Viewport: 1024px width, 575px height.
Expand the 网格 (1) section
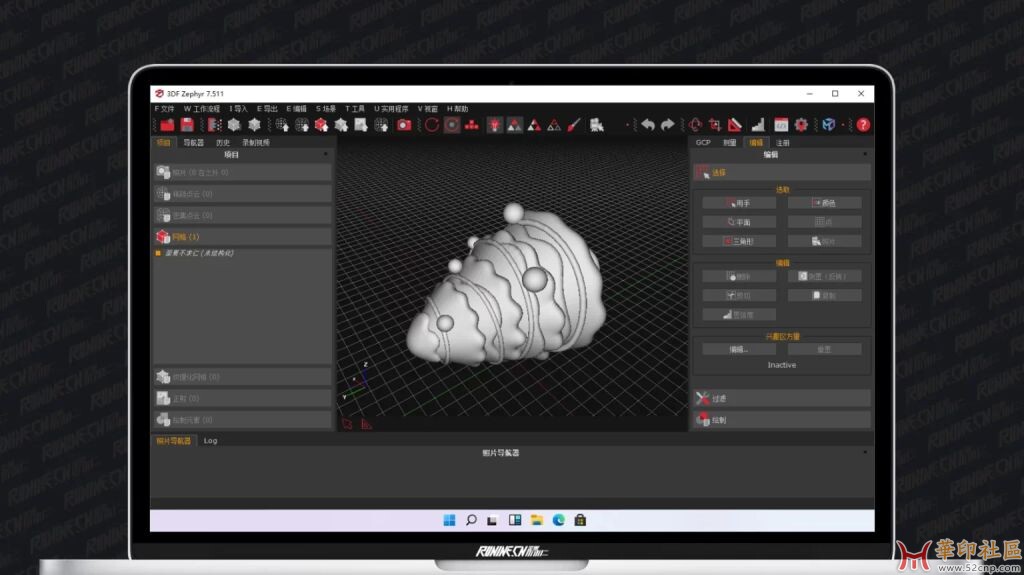point(242,237)
